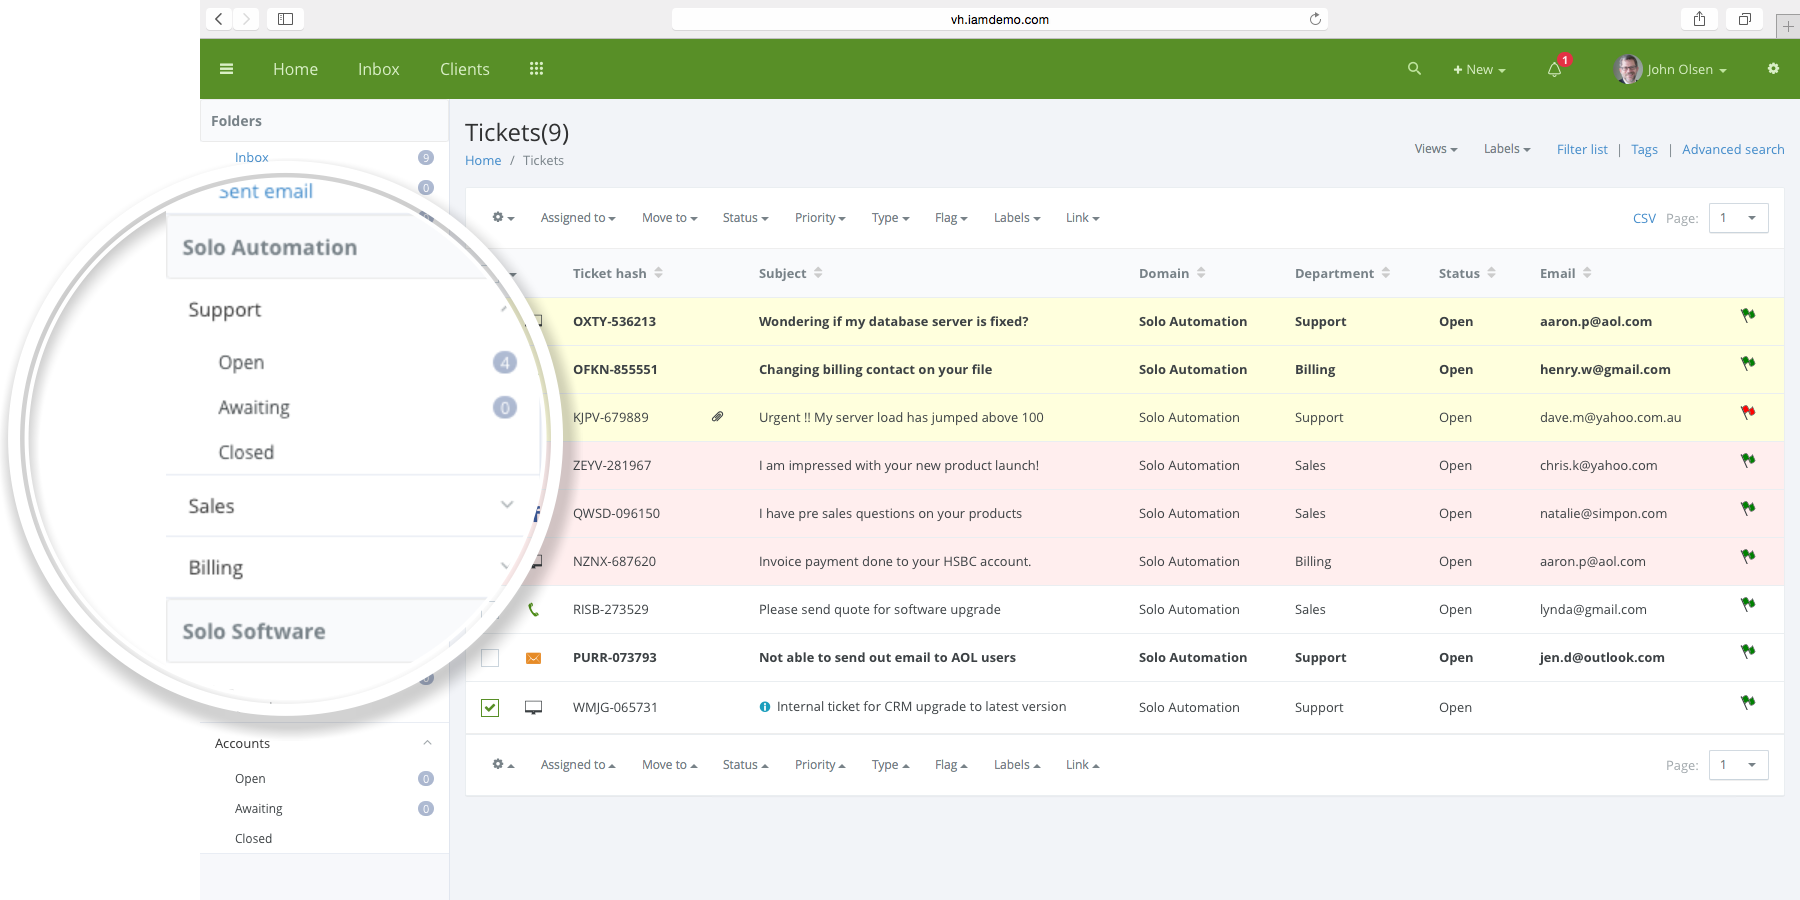
Task: Expand the Sales folder chevron in sidebar
Action: [x=507, y=505]
